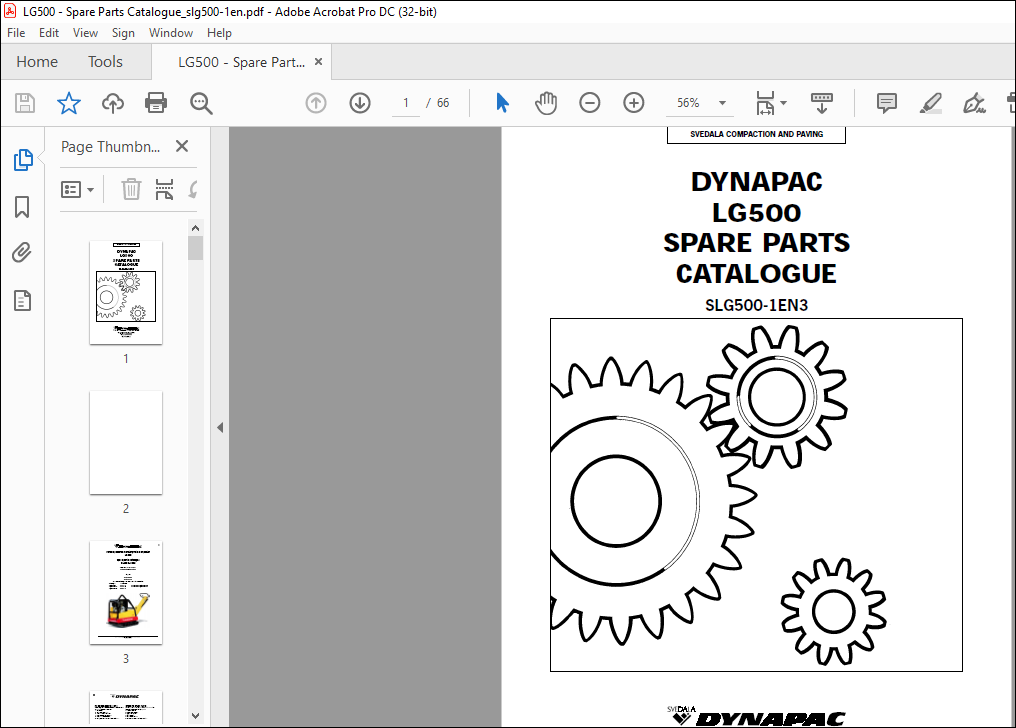Close the LG500 document tab
Viewport: 1016px width, 728px height.
(318, 62)
